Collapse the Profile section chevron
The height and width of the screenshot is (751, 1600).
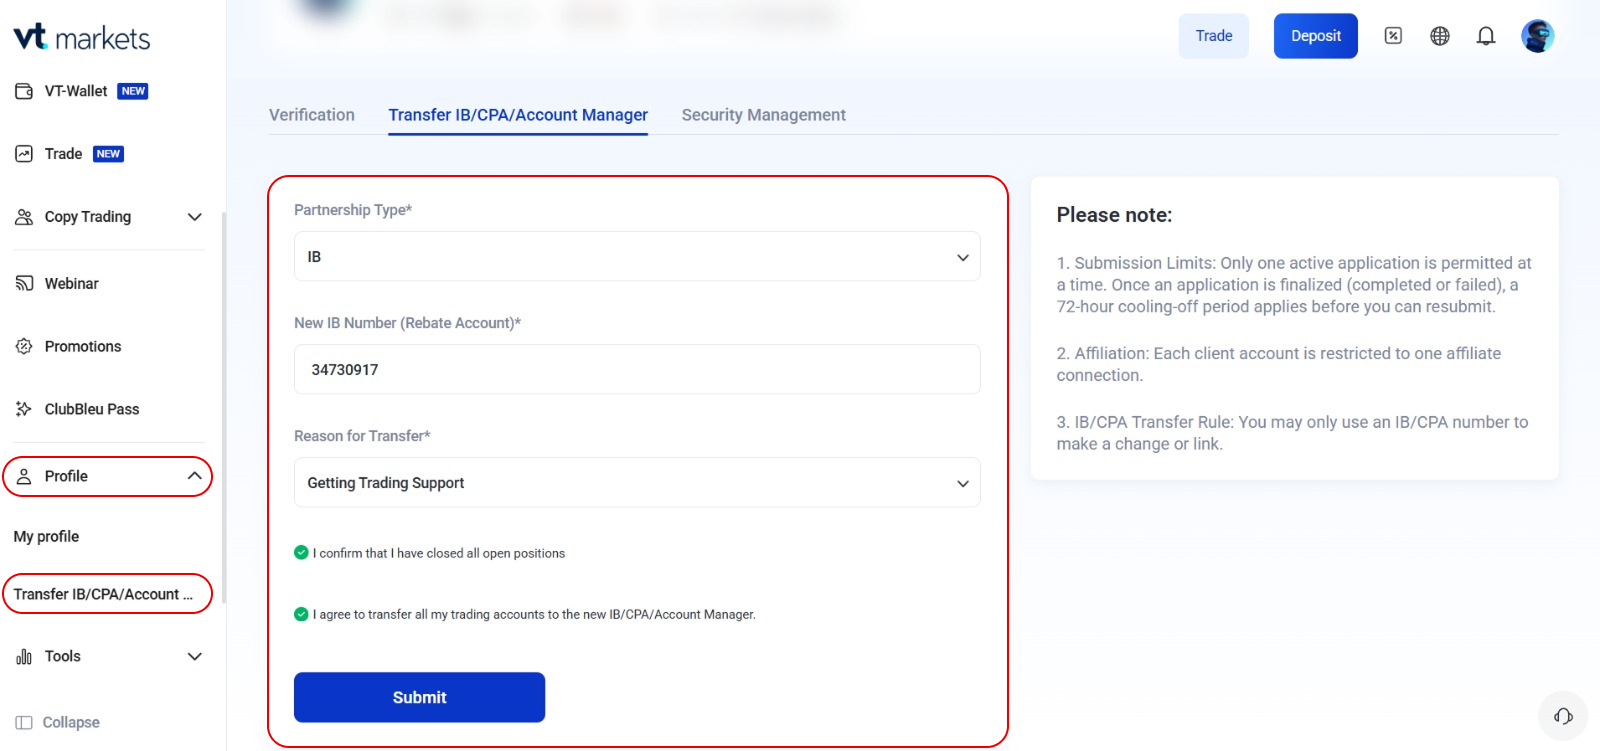coord(195,476)
